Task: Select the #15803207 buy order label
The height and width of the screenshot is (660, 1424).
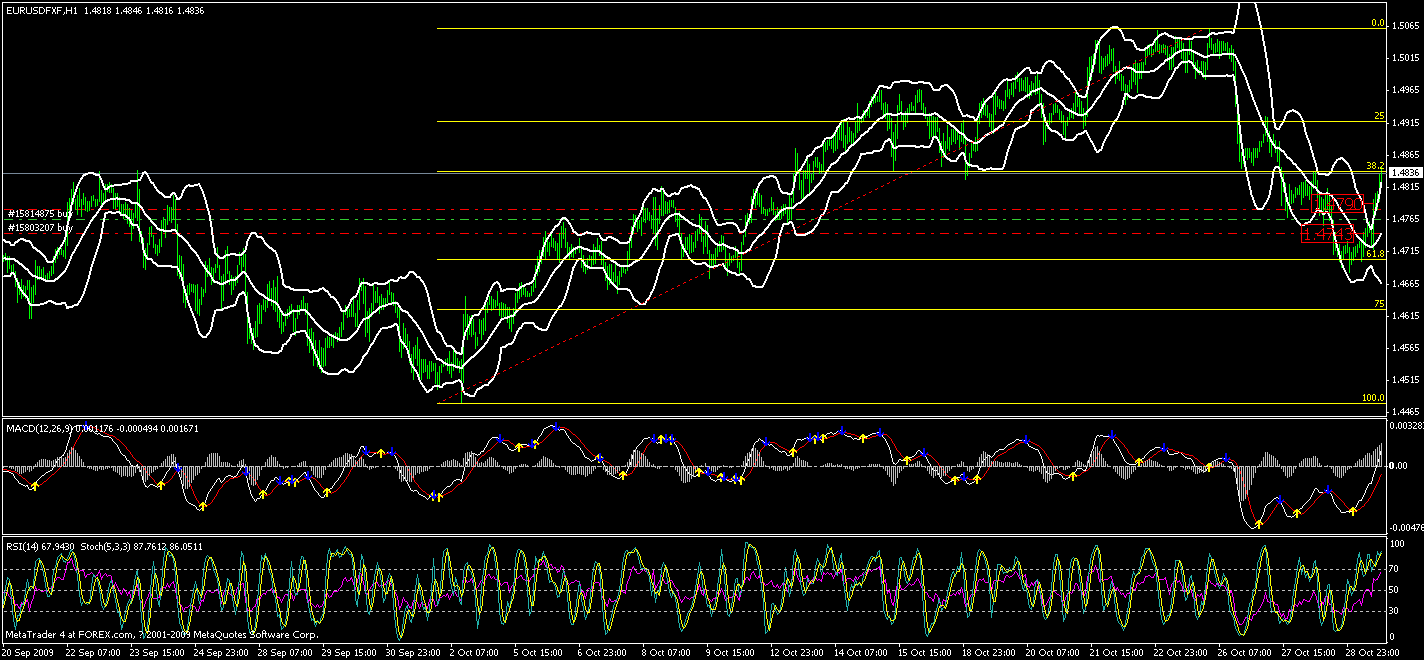Action: click(39, 228)
